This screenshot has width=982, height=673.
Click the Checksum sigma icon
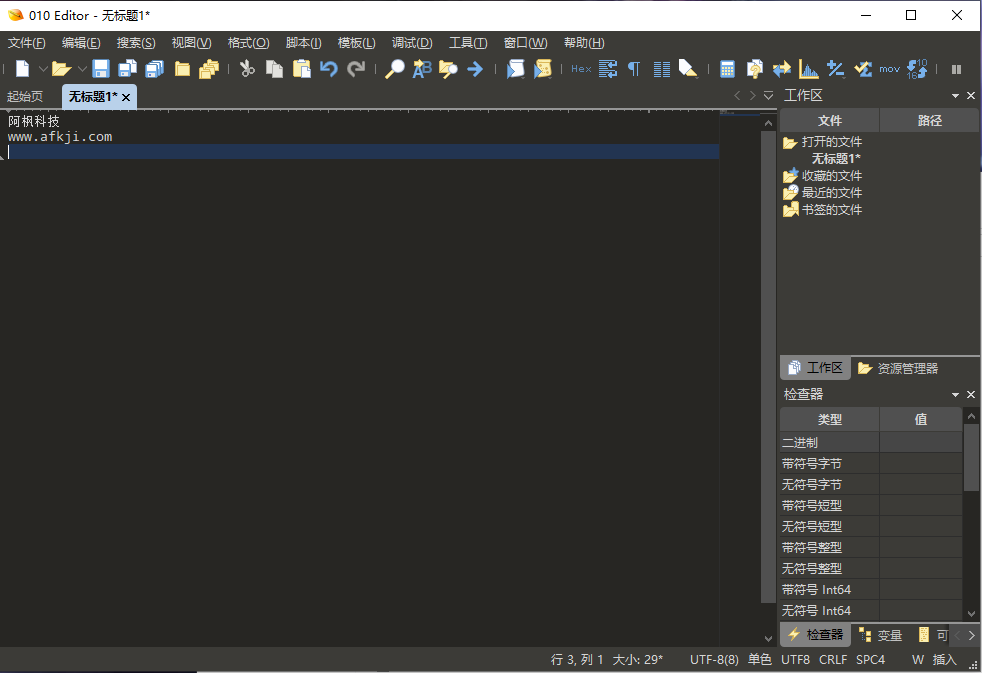863,69
